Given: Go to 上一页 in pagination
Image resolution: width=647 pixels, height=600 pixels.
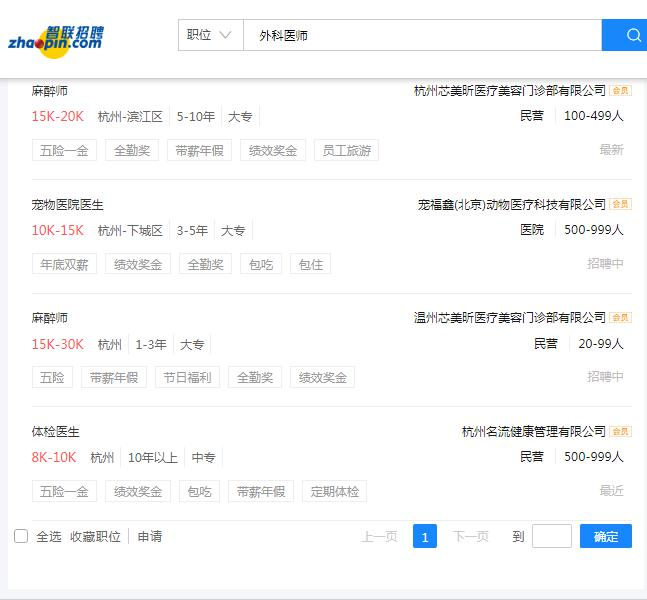Looking at the screenshot, I should click(379, 537).
